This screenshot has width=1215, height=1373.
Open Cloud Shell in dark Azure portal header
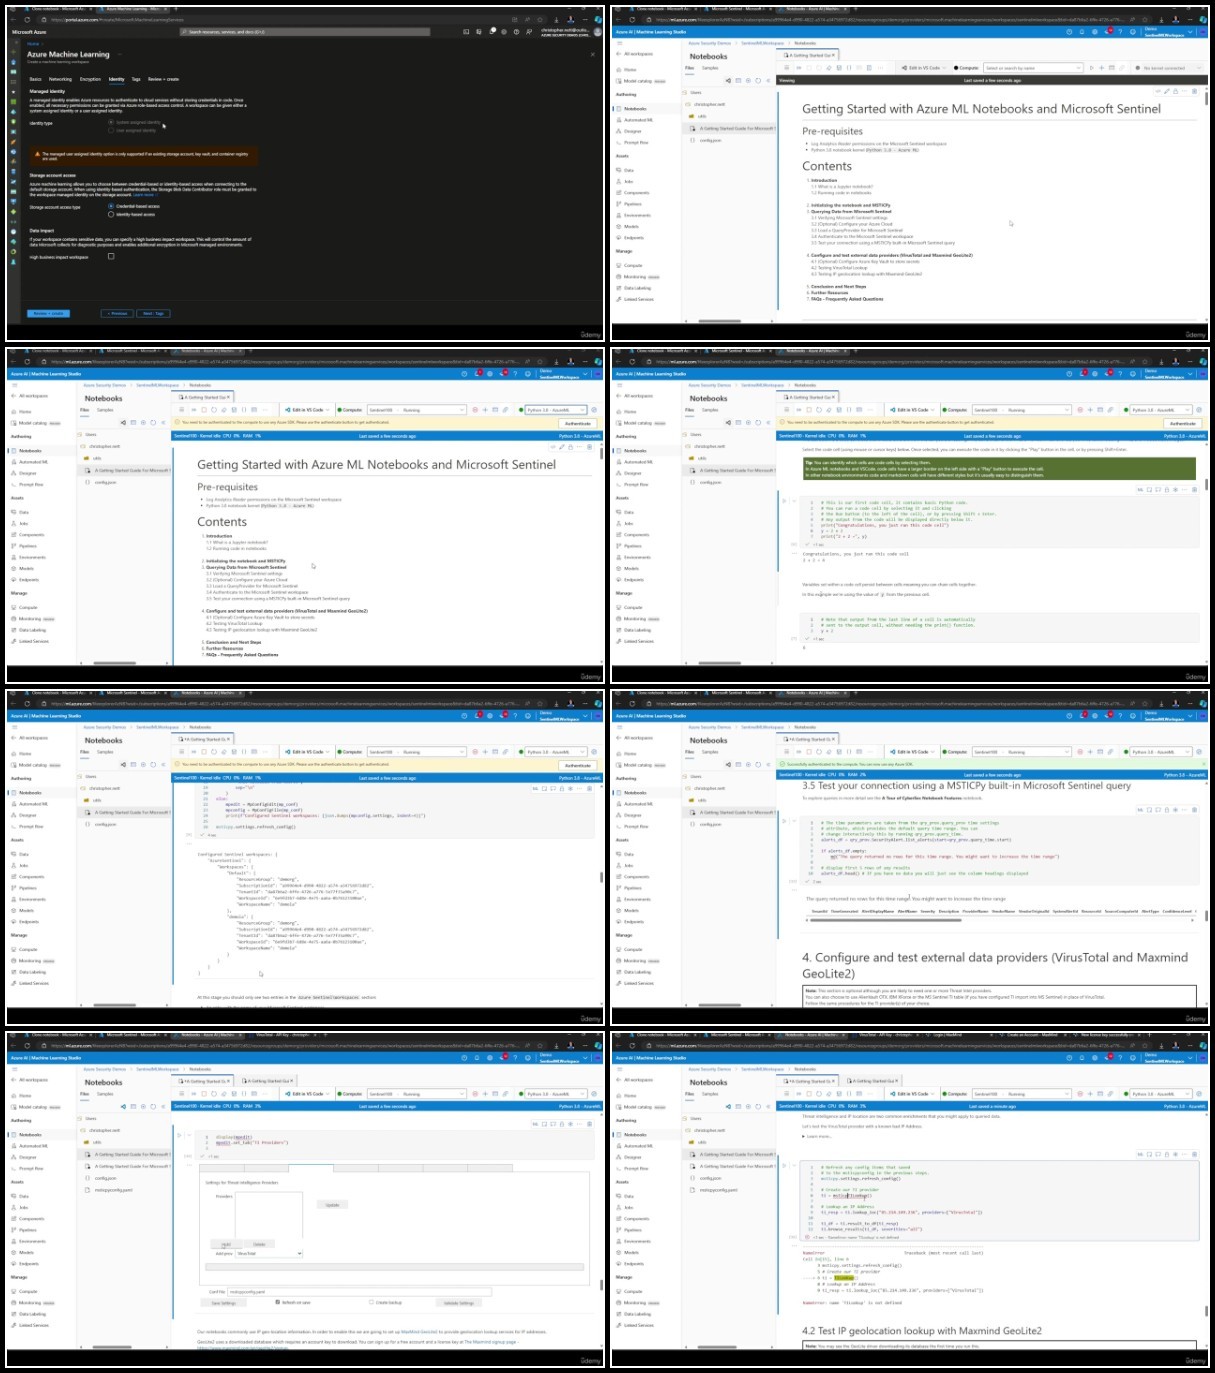466,32
